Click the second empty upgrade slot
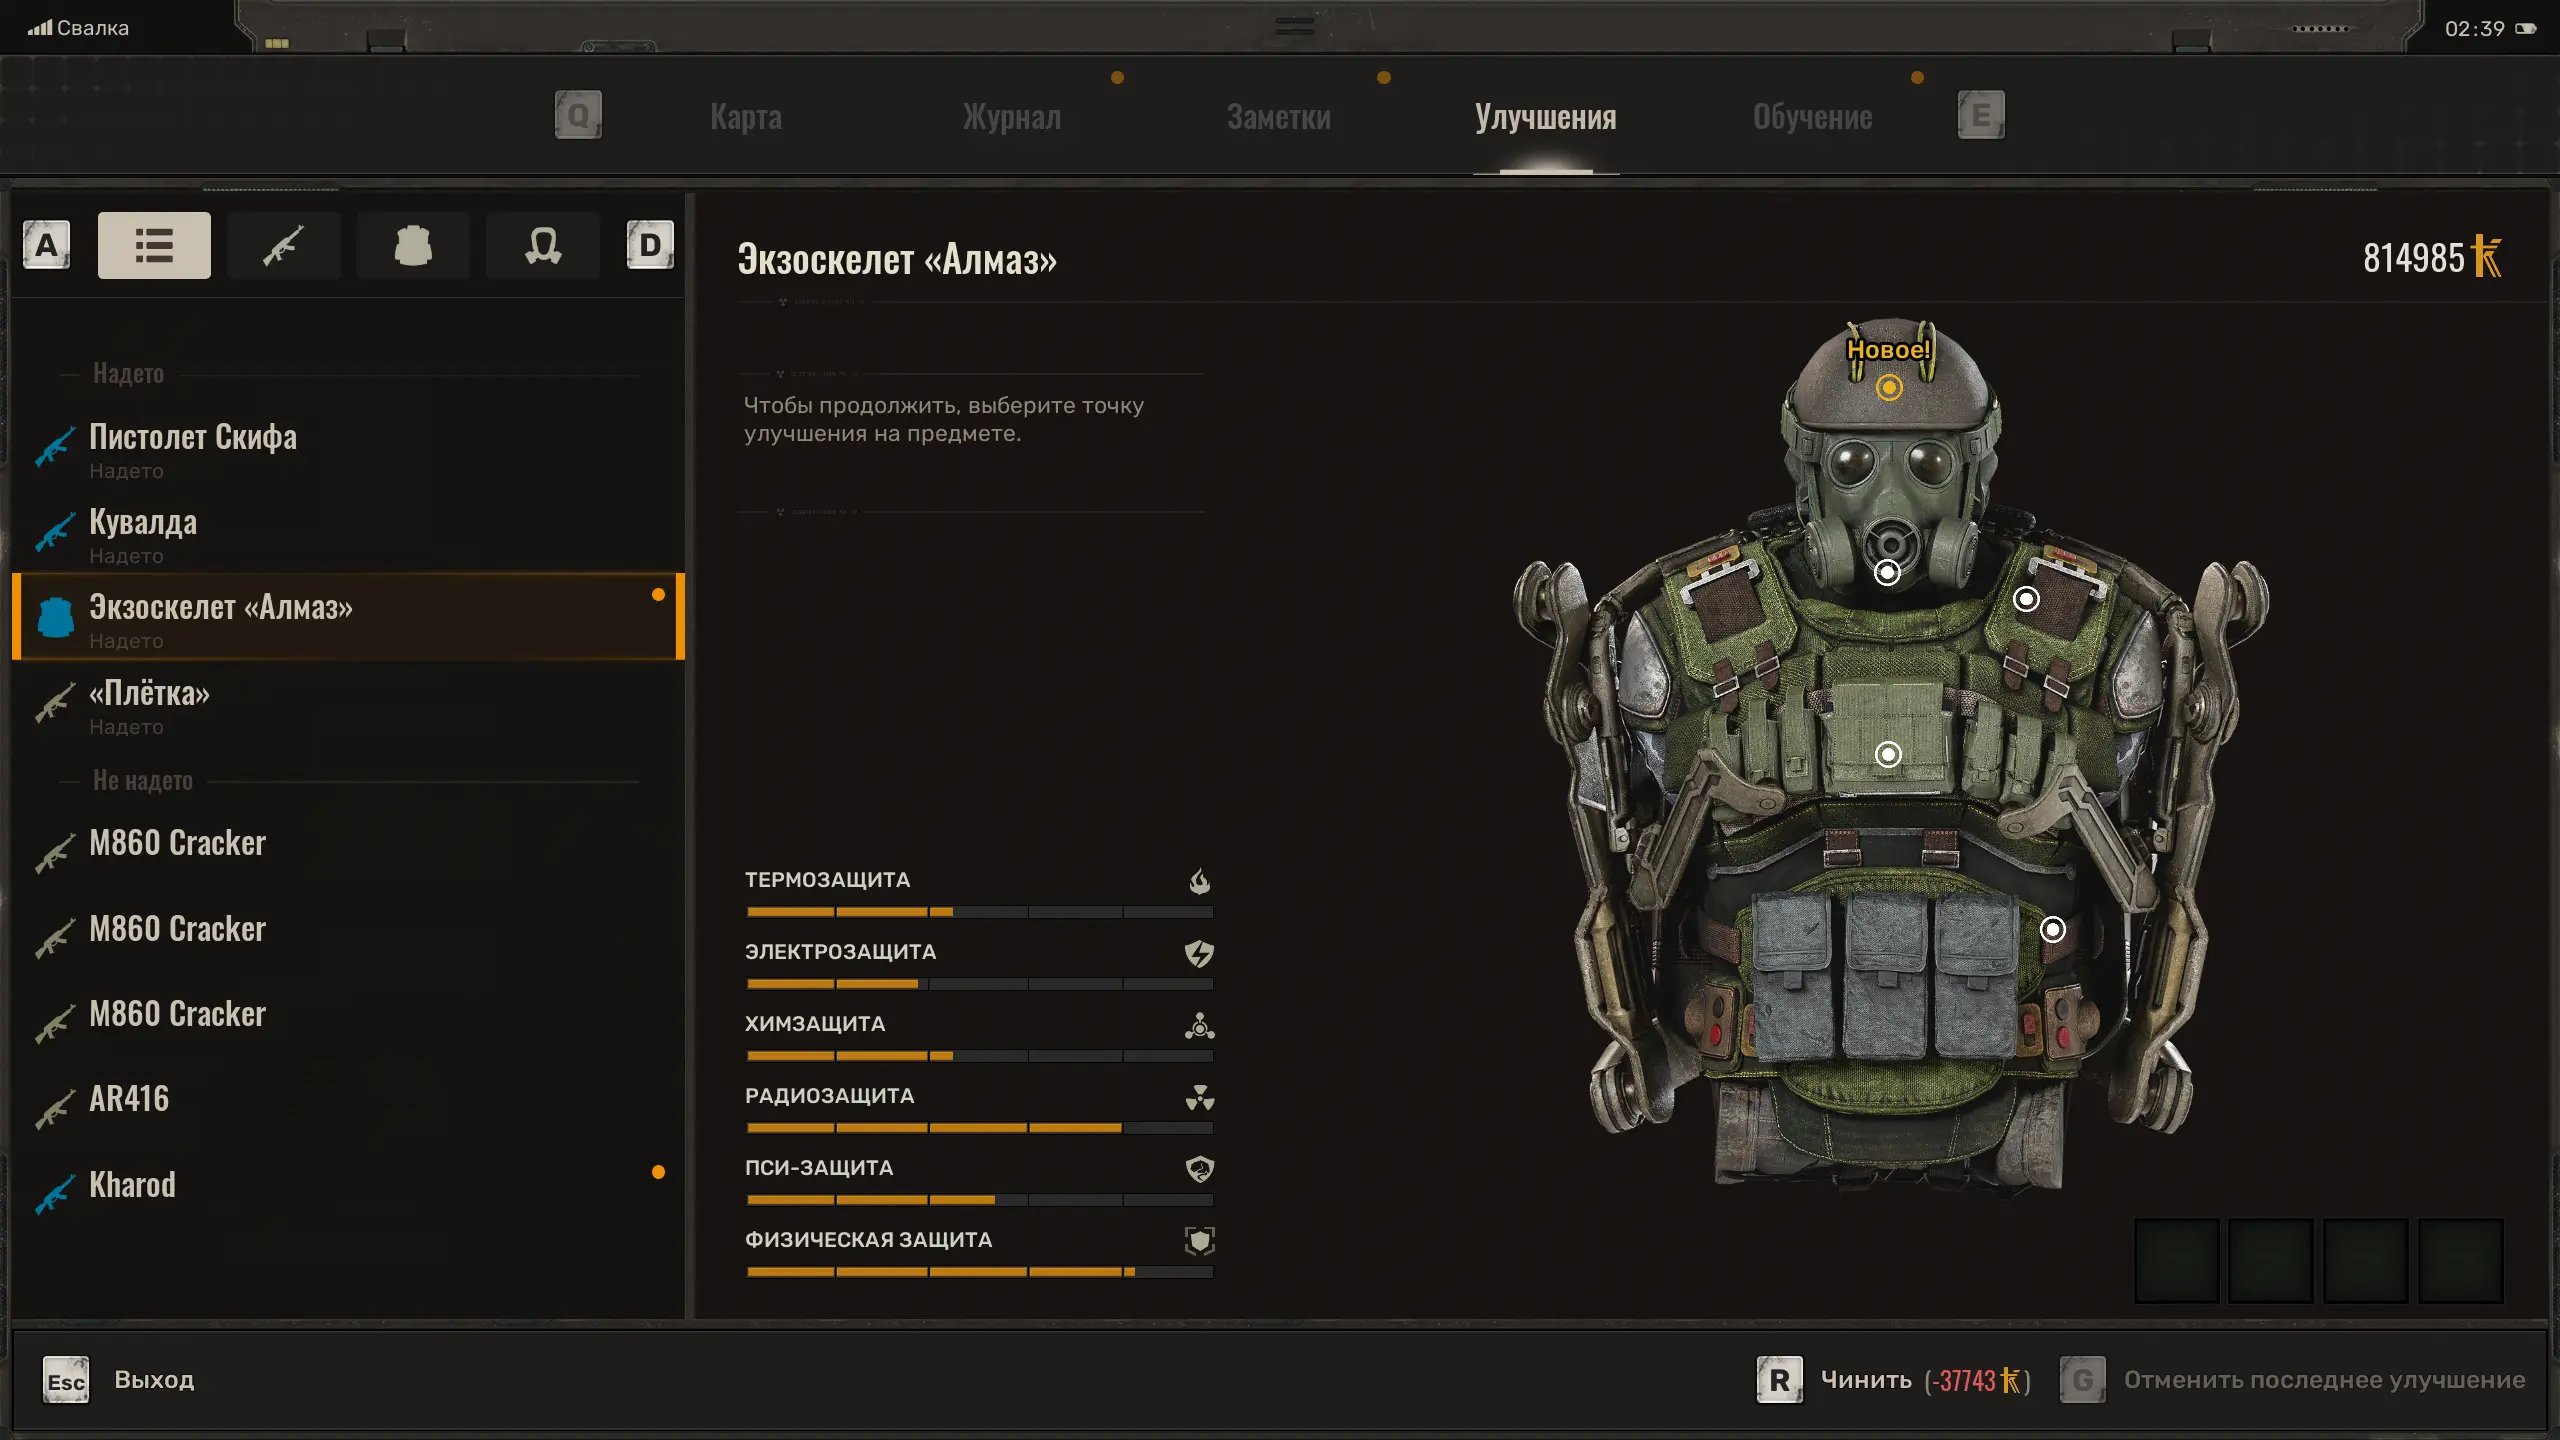This screenshot has height=1440, width=2560. click(2271, 1260)
